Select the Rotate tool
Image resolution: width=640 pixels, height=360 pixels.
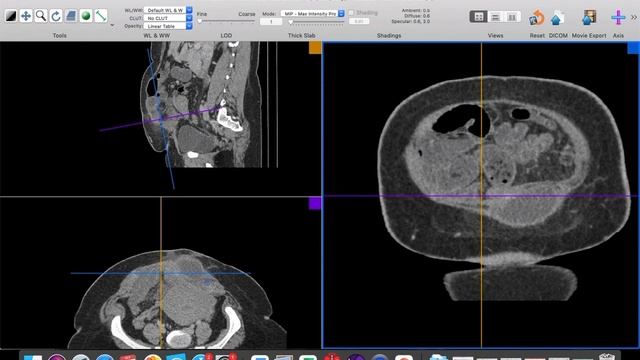56,16
